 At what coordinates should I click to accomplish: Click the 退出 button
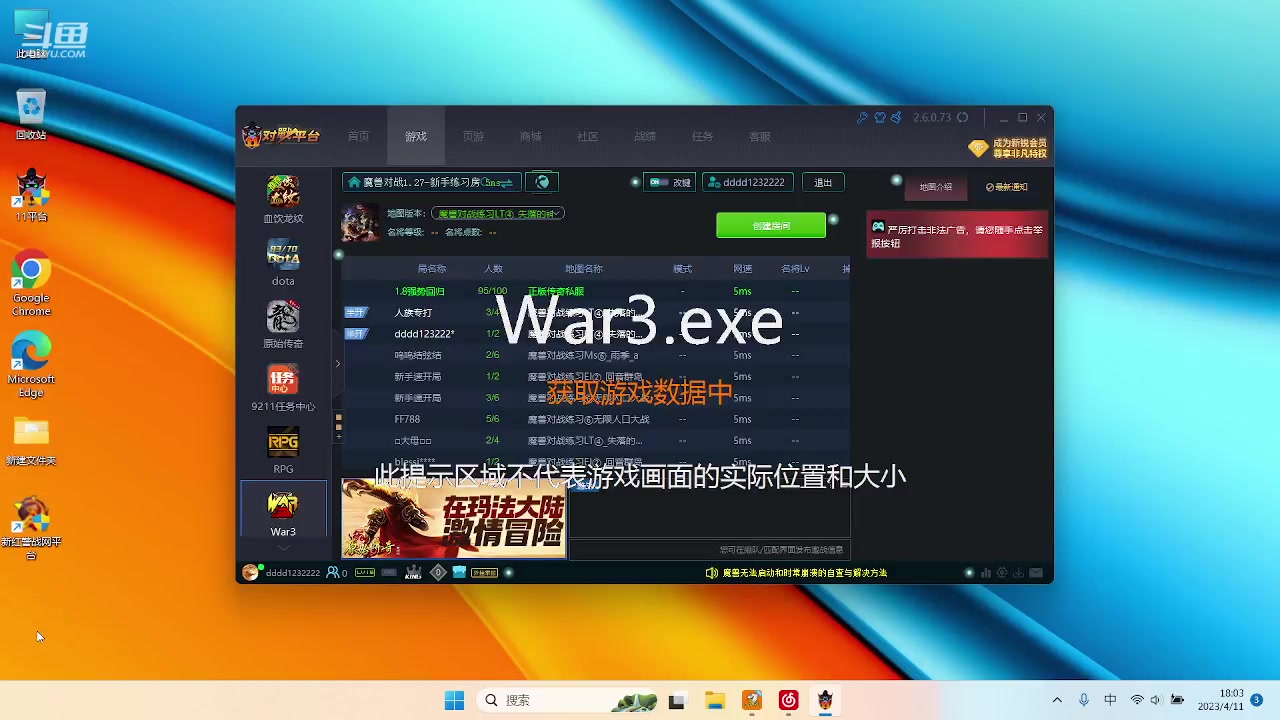pos(823,182)
